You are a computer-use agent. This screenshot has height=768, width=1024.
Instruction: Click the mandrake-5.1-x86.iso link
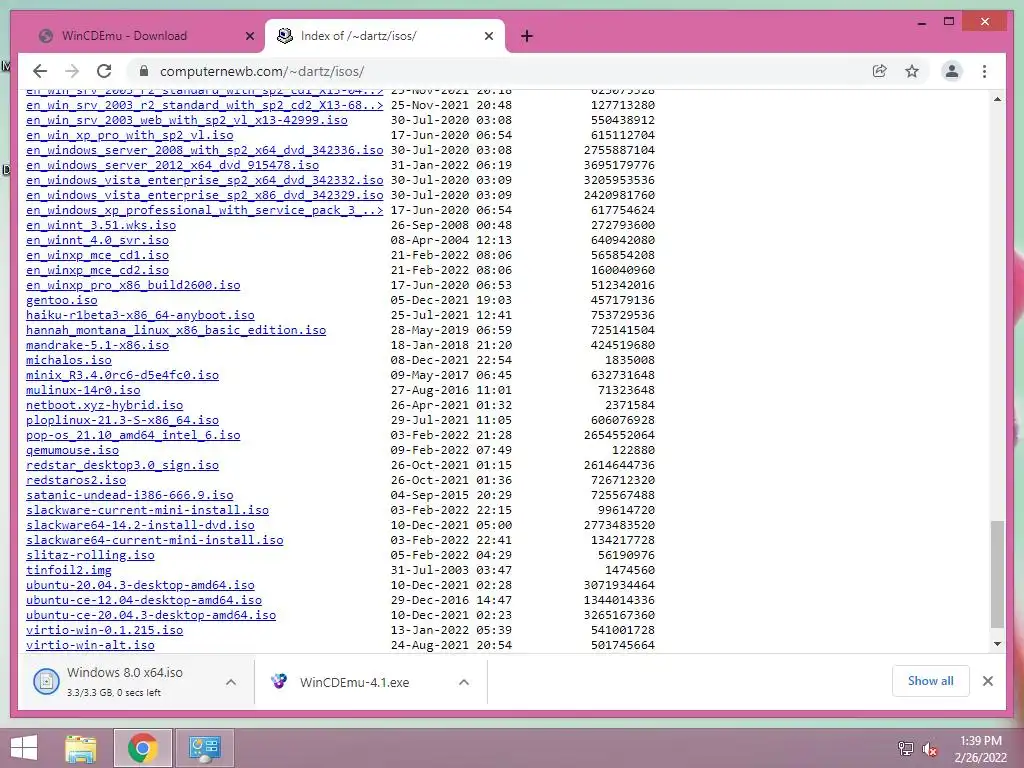97,345
